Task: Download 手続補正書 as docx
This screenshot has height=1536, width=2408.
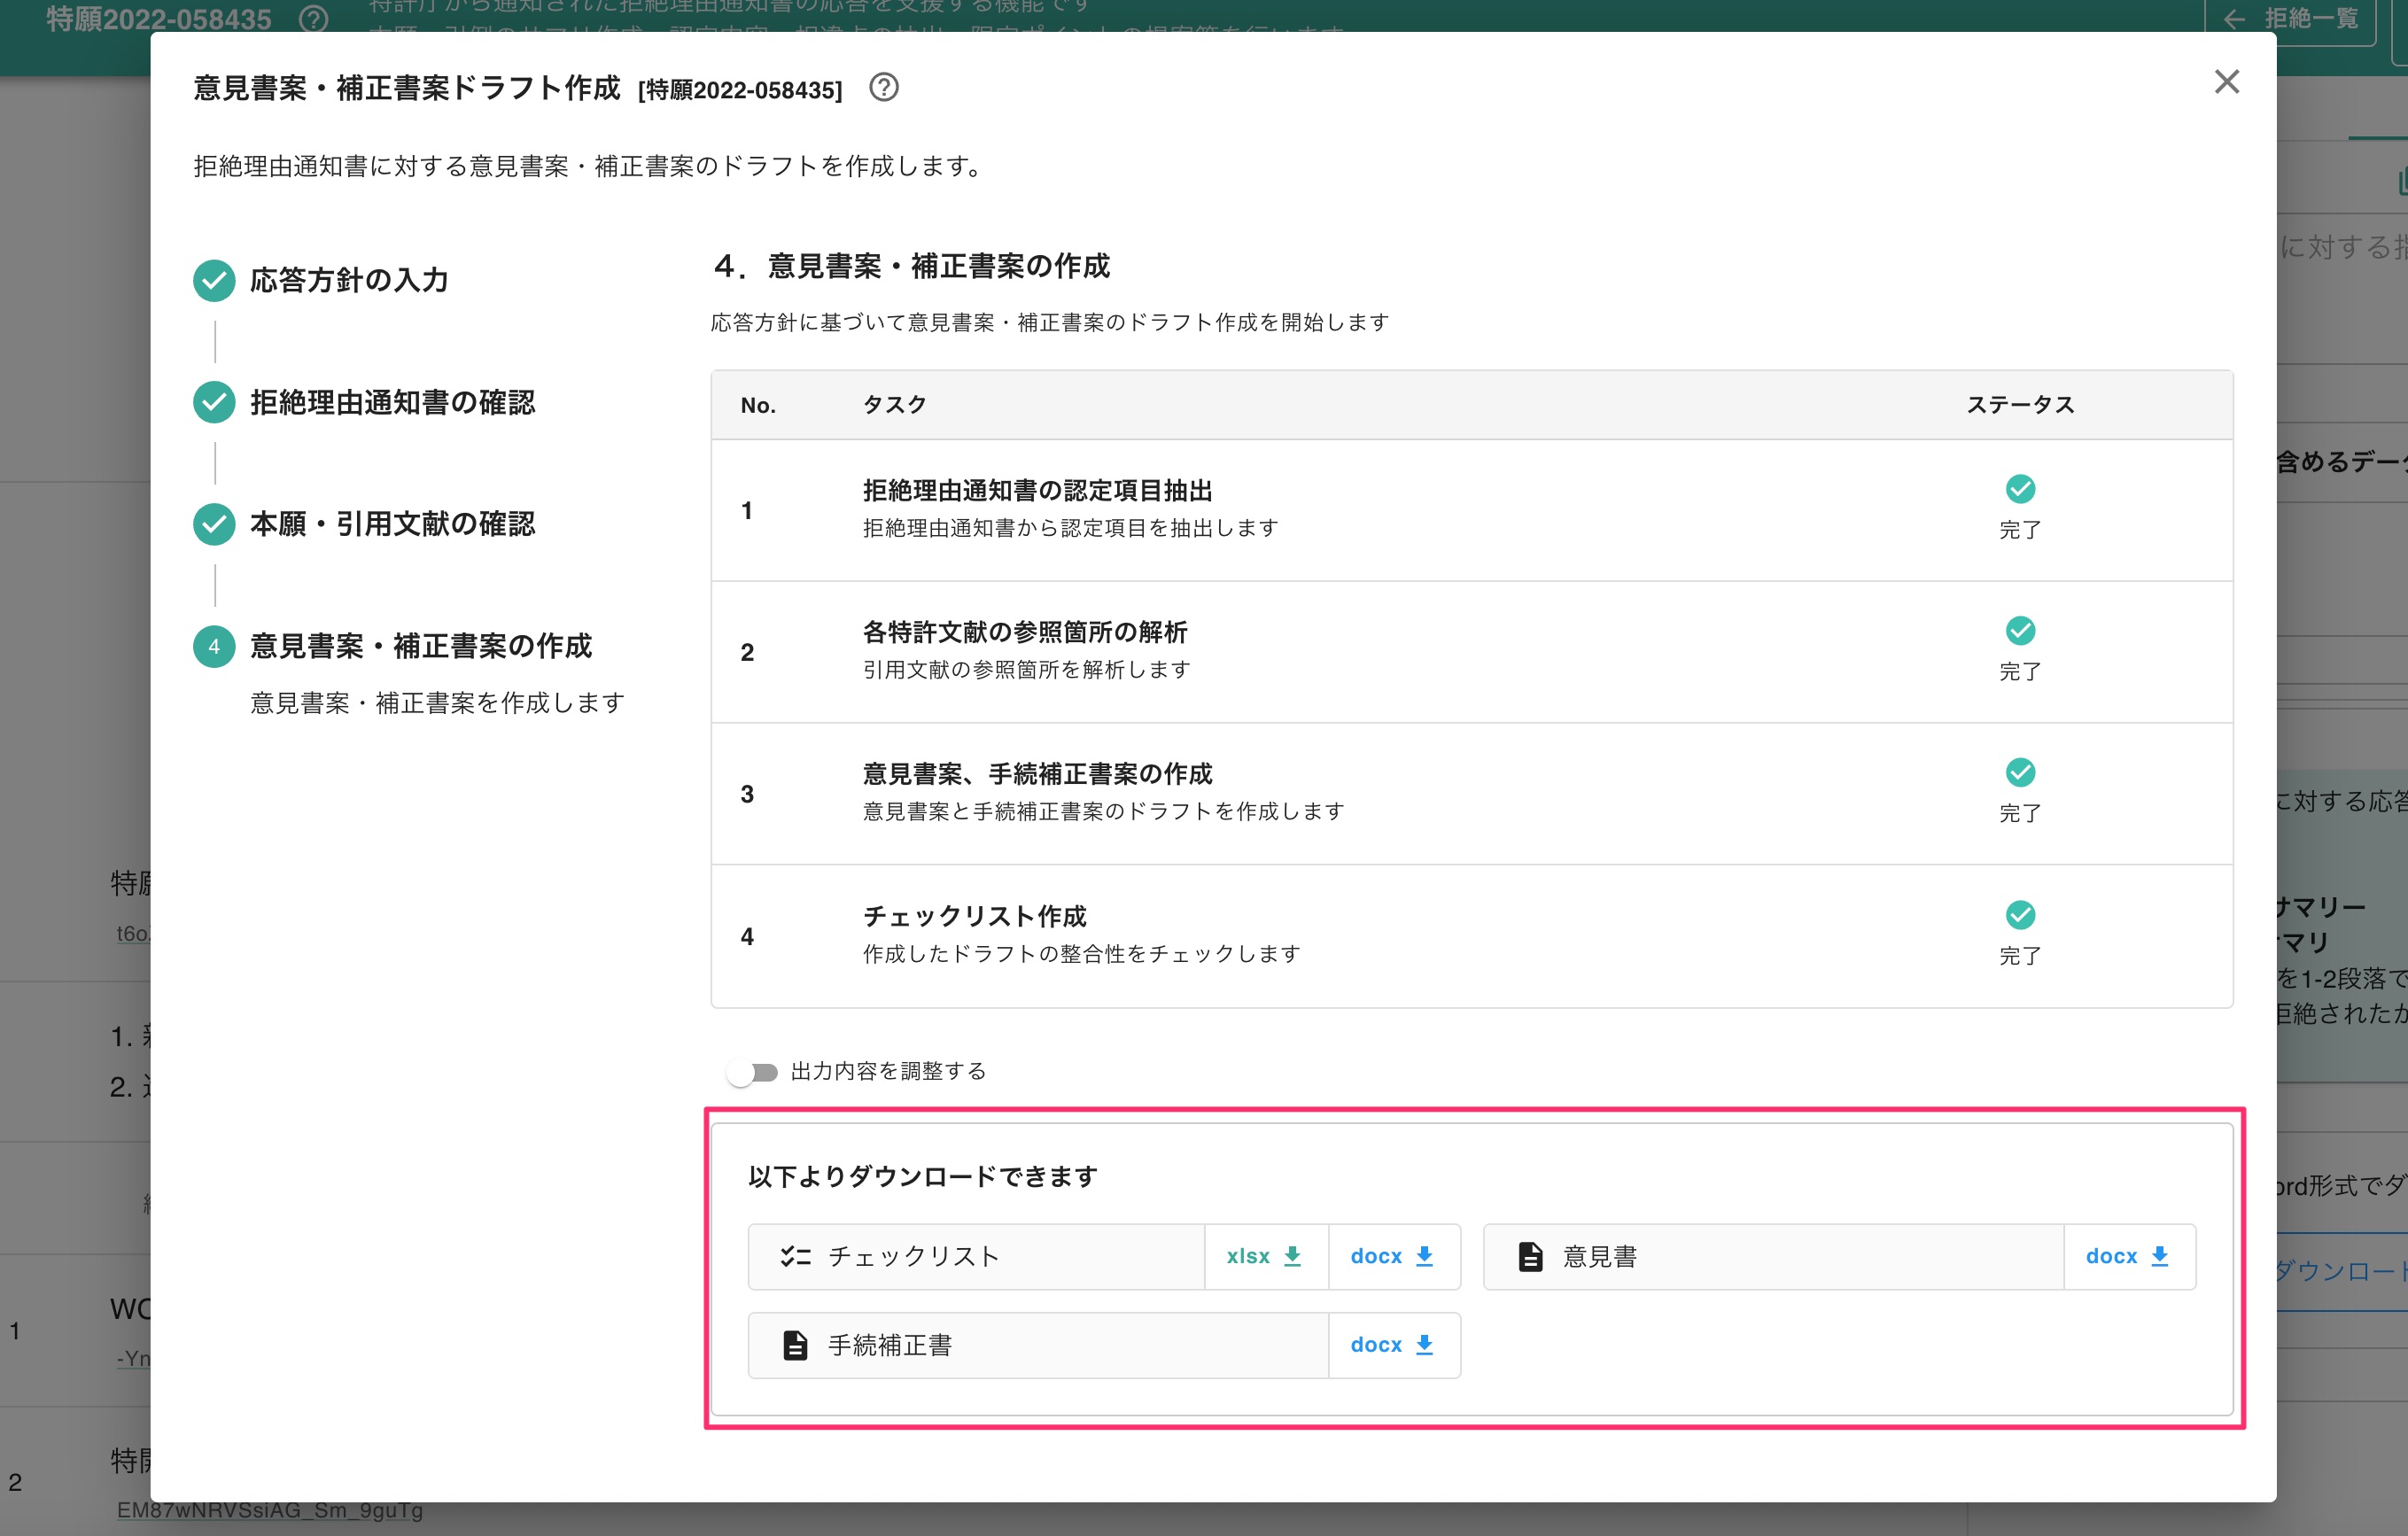Action: pos(1393,1345)
